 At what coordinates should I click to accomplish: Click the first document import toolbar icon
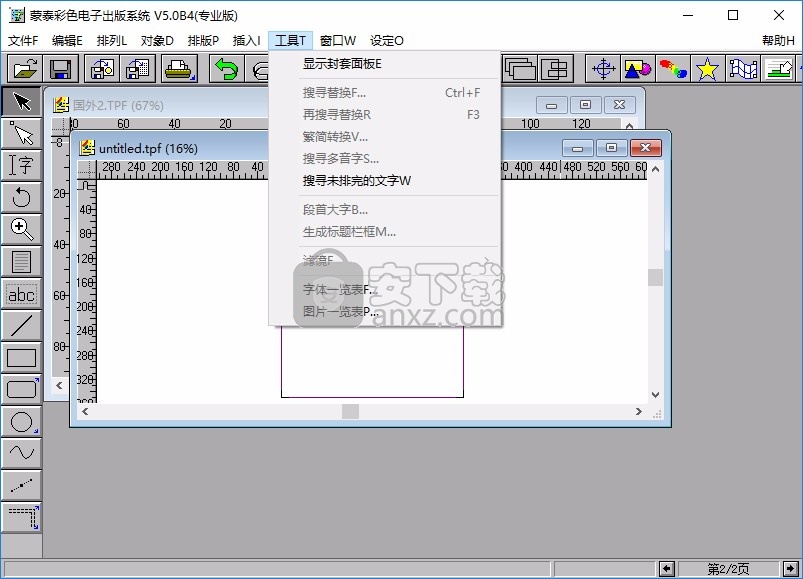point(102,69)
